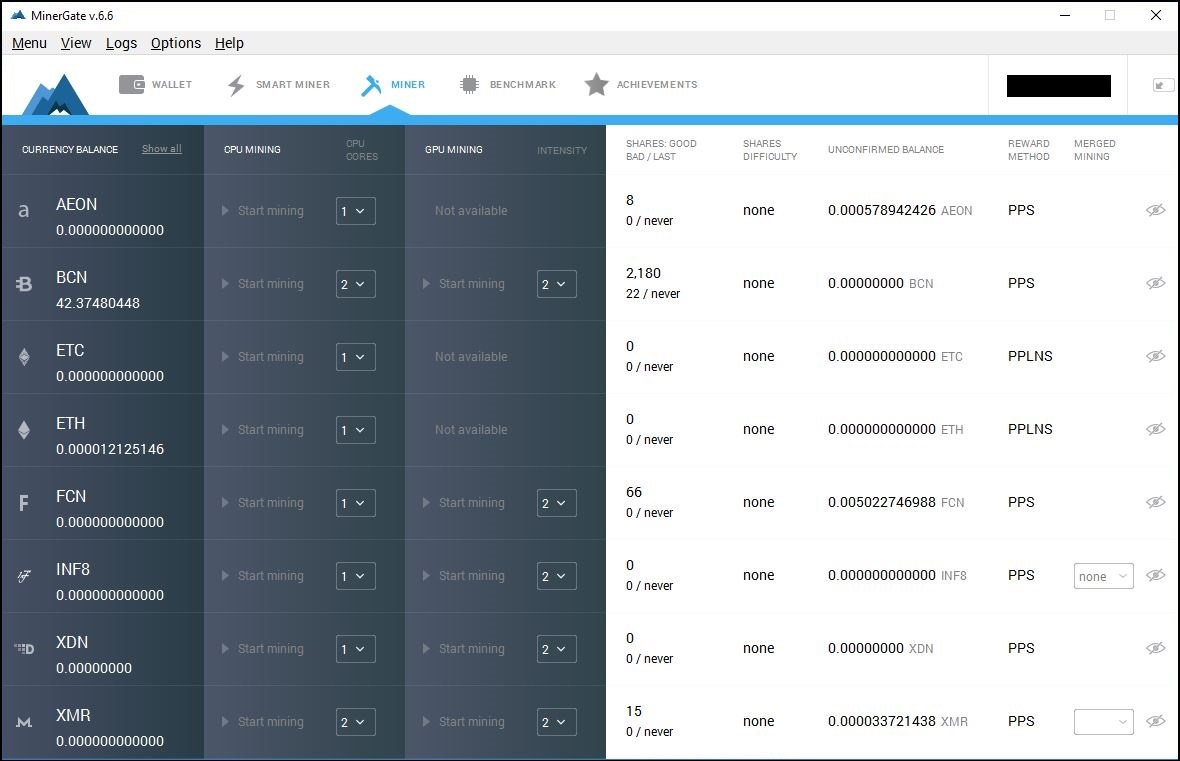Click the Miner pickaxe icon
1180x761 pixels.
point(371,85)
